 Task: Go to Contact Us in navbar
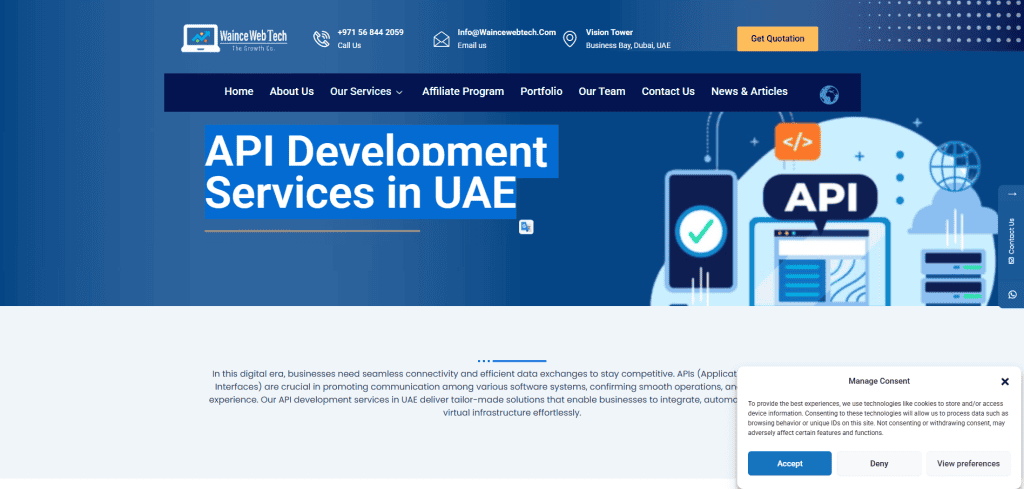(x=668, y=91)
